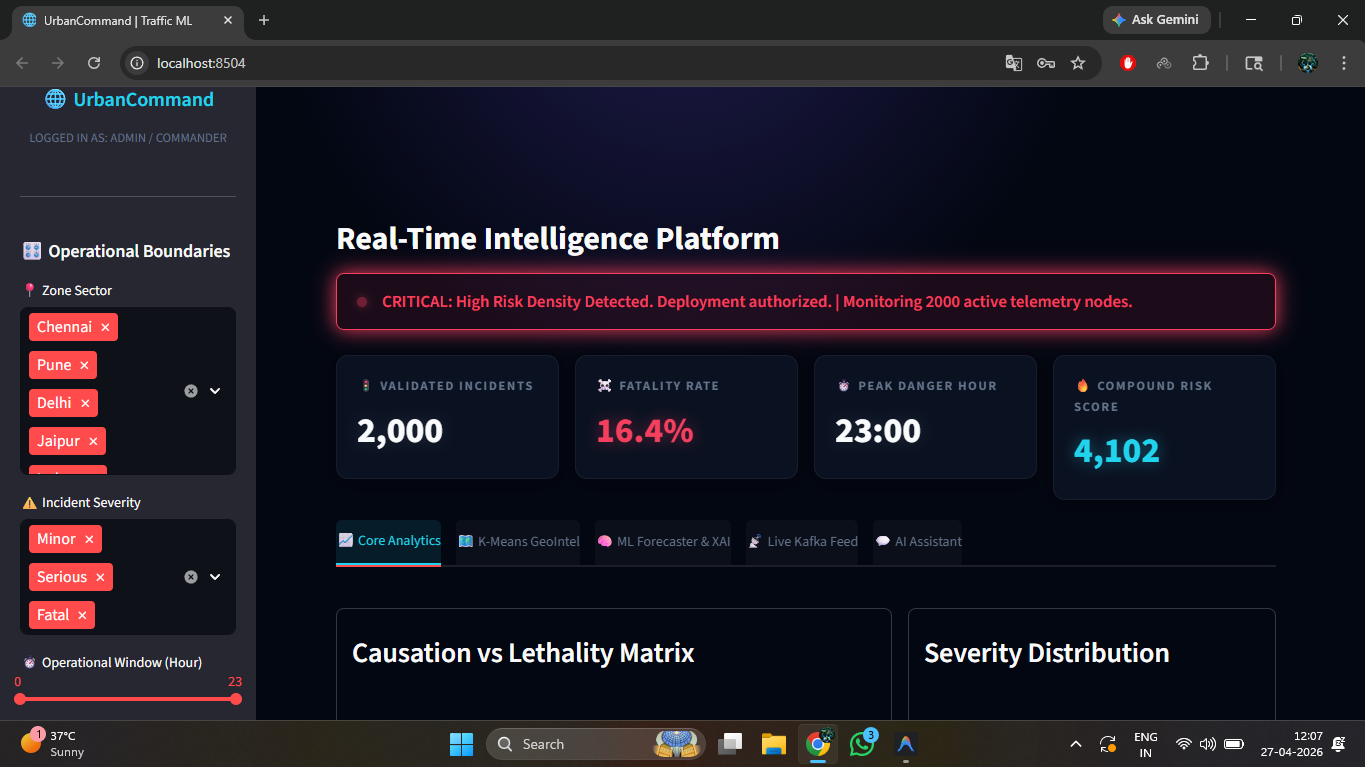Click the Compound Risk Score value 4,102
The height and width of the screenshot is (767, 1365).
pos(1117,451)
